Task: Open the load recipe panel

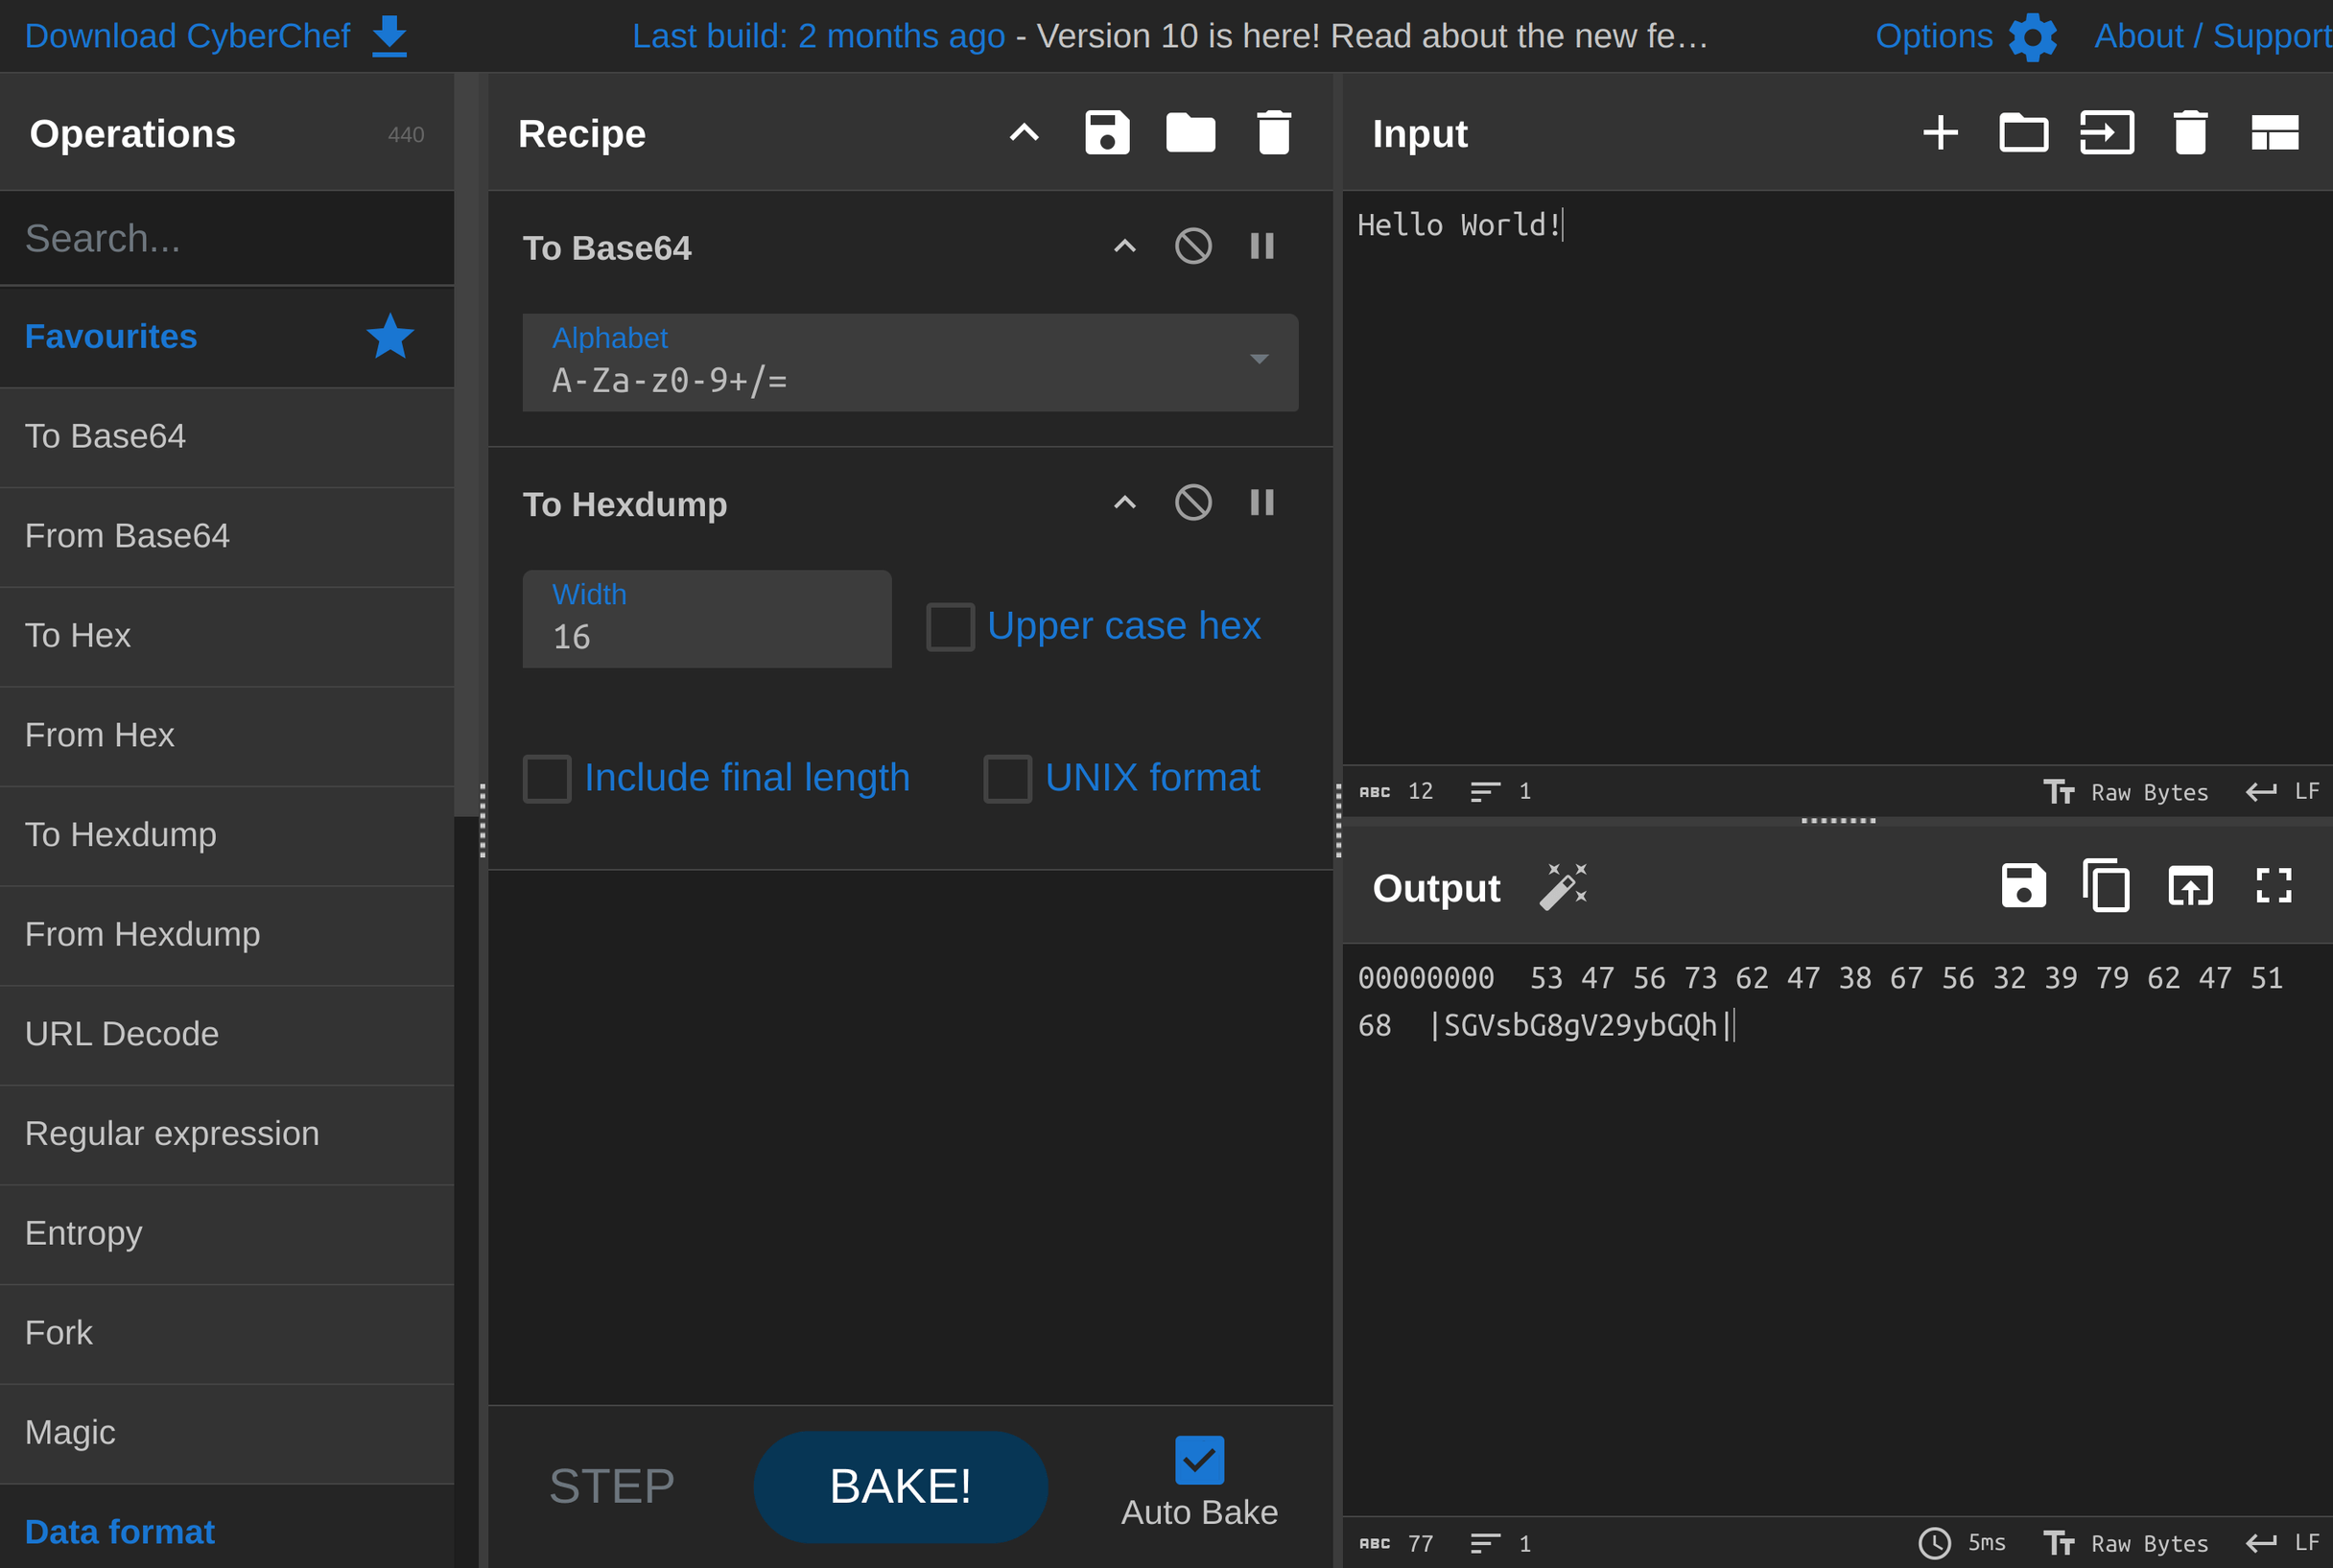Action: pos(1190,132)
